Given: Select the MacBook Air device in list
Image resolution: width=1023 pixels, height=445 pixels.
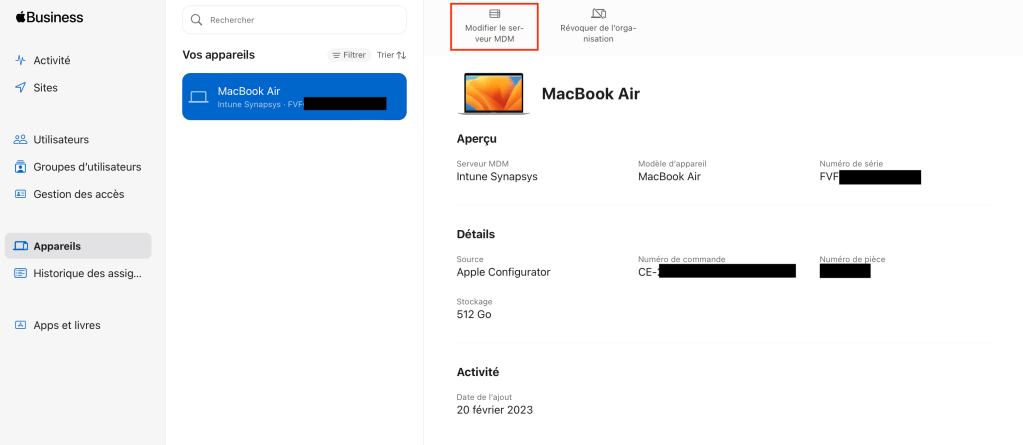Looking at the screenshot, I should [x=294, y=97].
